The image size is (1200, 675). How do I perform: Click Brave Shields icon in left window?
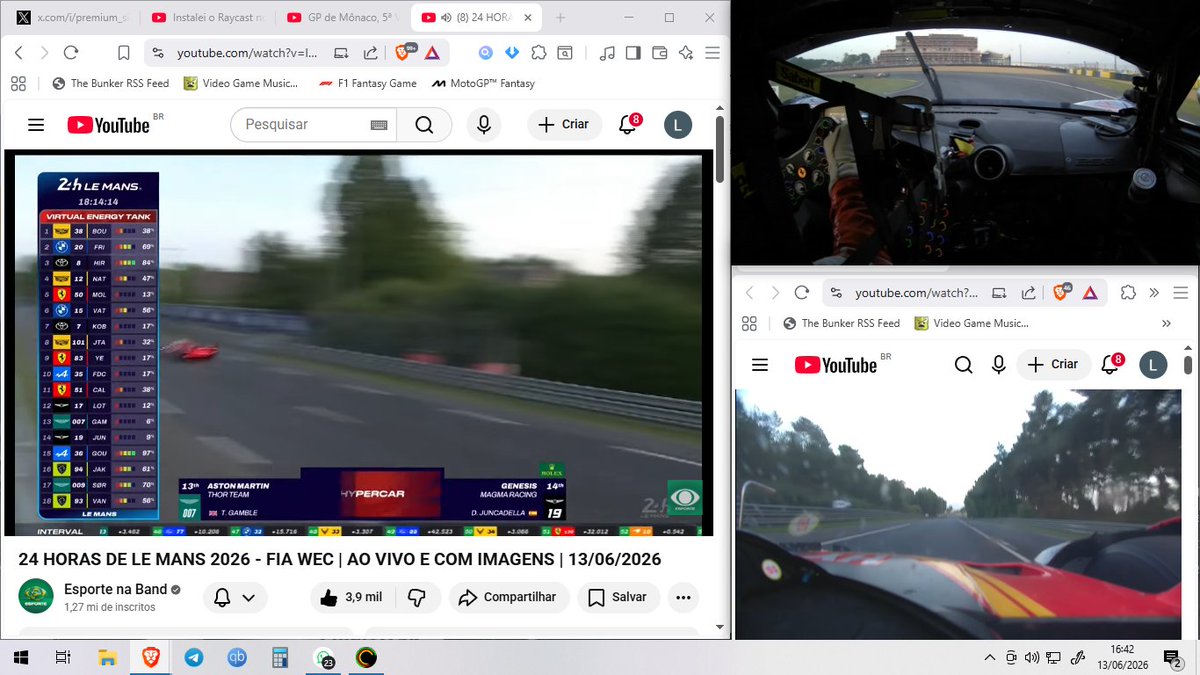pos(404,53)
